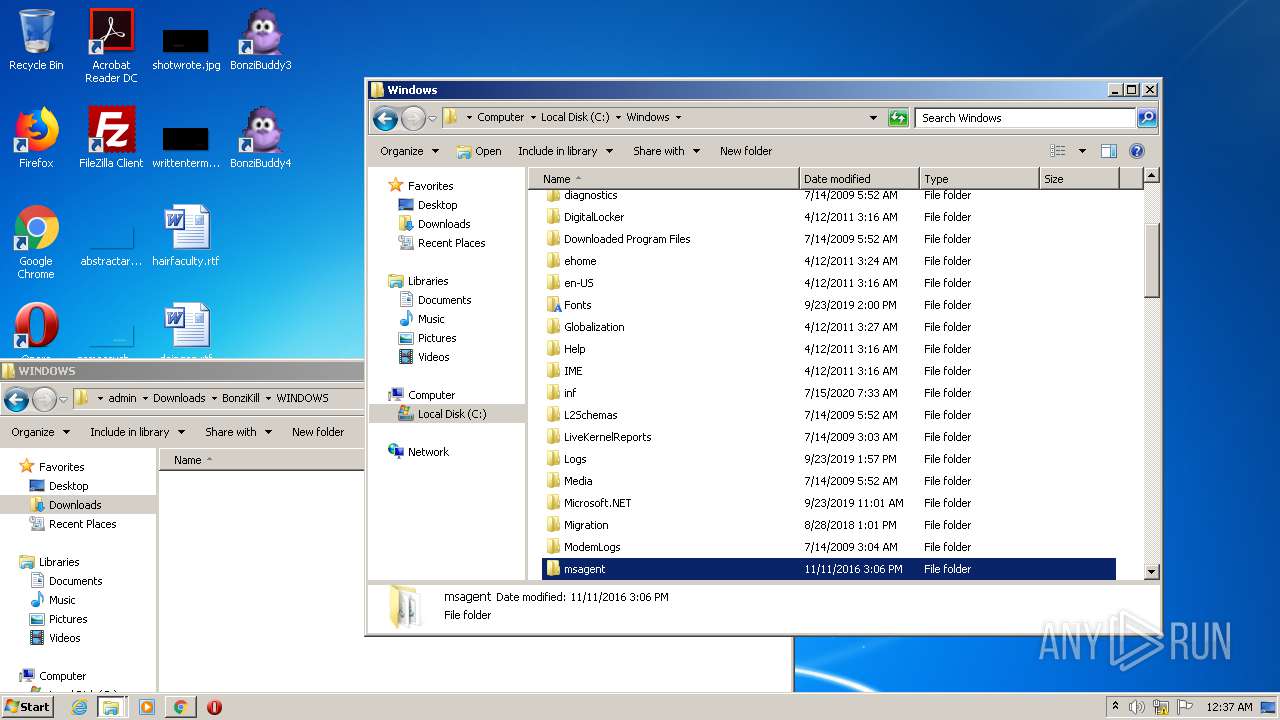Screen dimensions: 1280x720
Task: Select Downloaded Program Files folder
Action: [627, 239]
